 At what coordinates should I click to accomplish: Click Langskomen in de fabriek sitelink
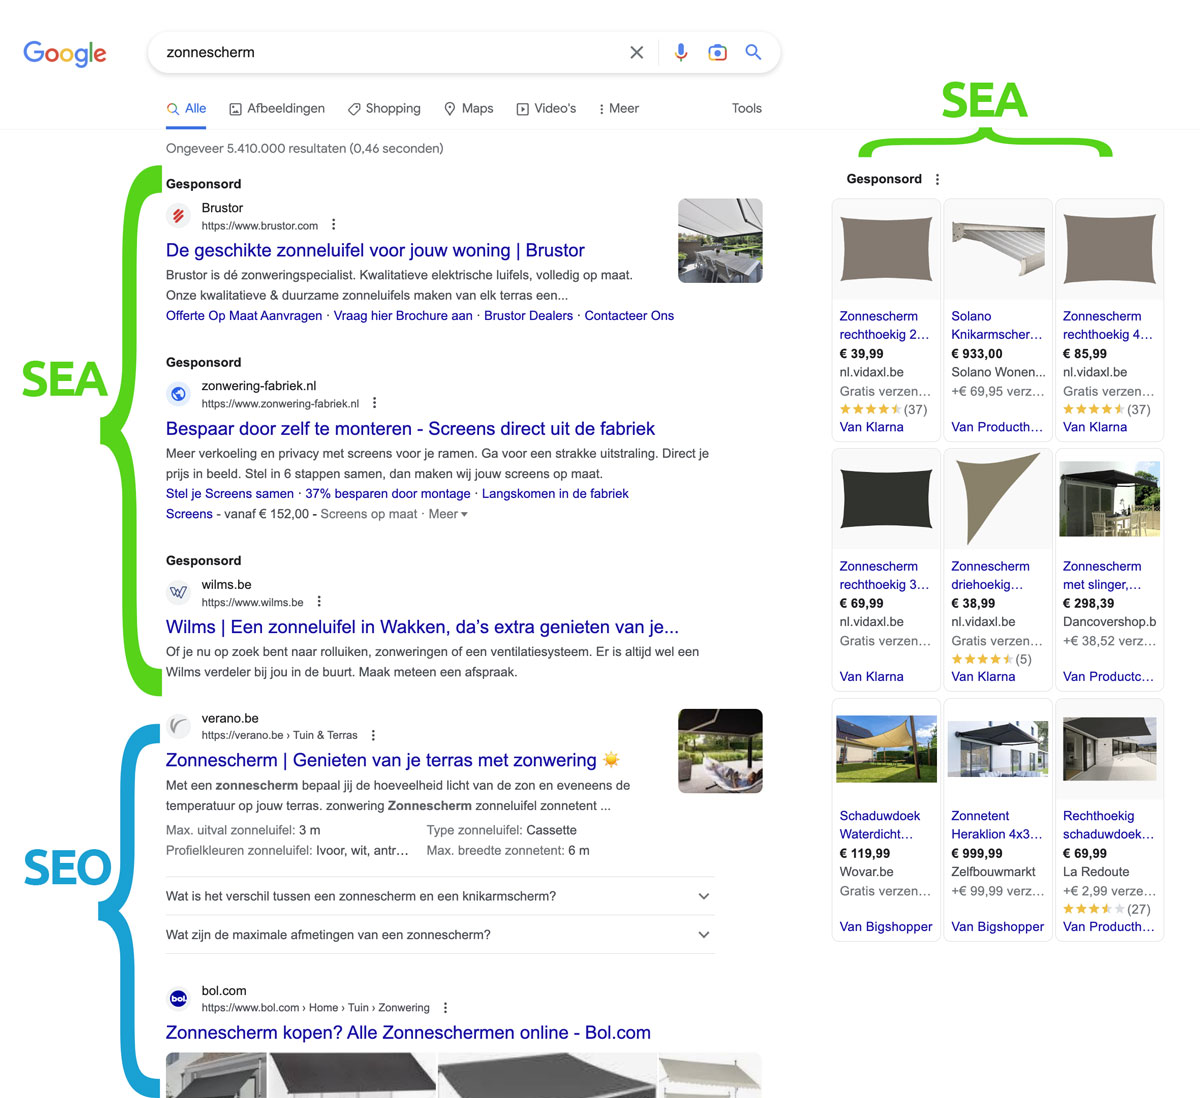(555, 494)
